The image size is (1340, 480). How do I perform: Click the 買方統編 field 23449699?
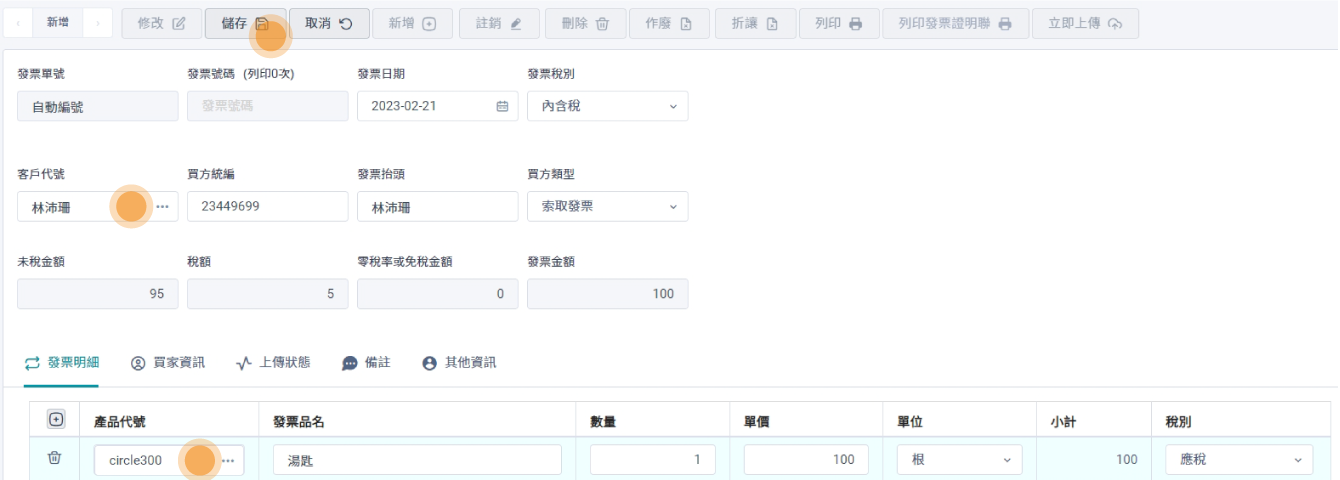pyautogui.click(x=267, y=207)
